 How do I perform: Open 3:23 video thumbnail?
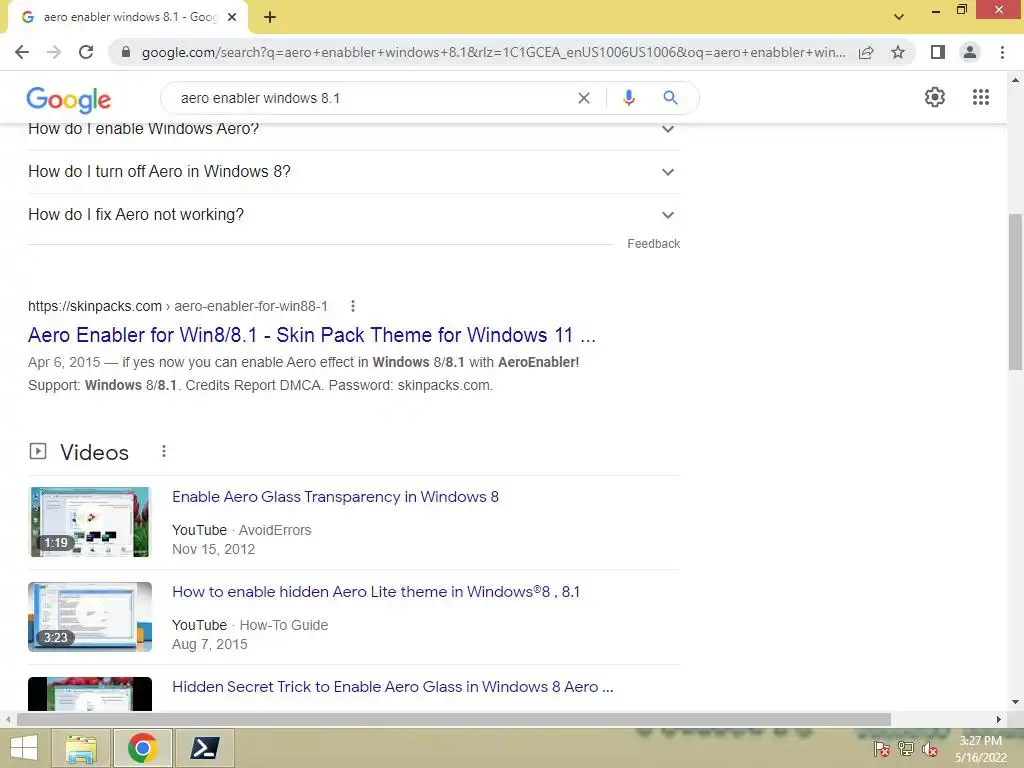pos(90,617)
